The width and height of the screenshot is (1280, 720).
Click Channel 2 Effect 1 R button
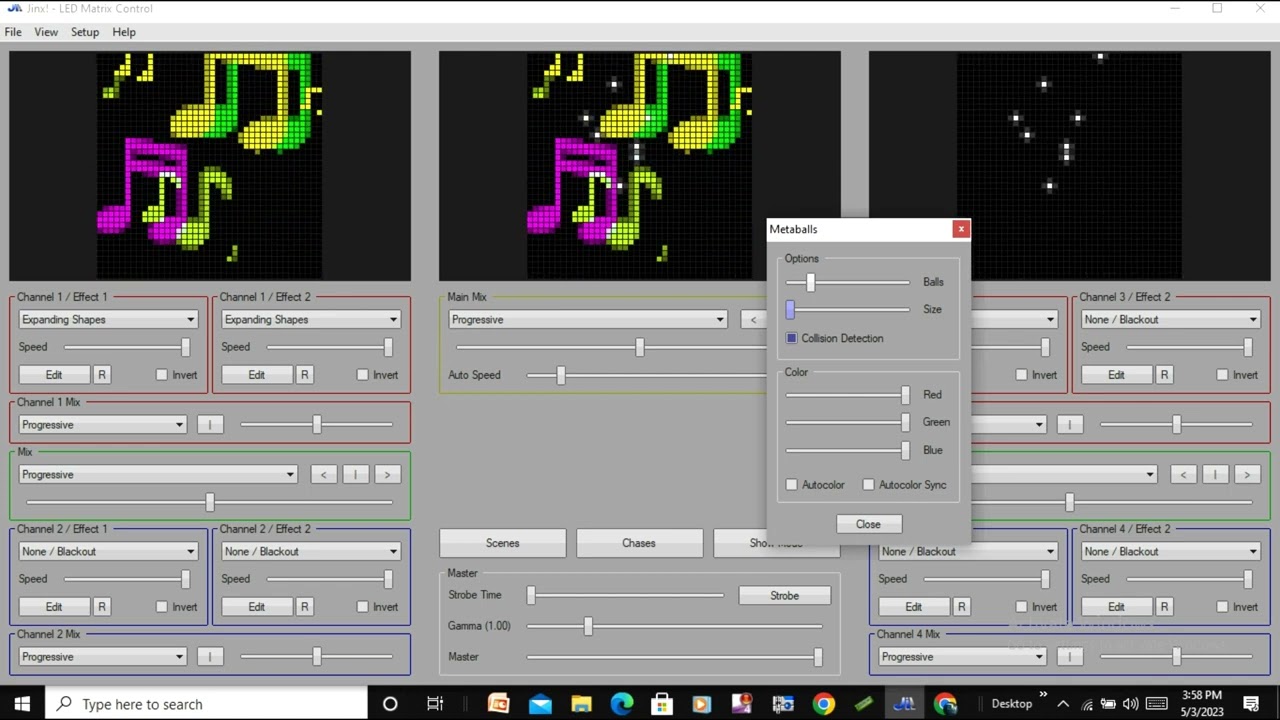coord(101,607)
